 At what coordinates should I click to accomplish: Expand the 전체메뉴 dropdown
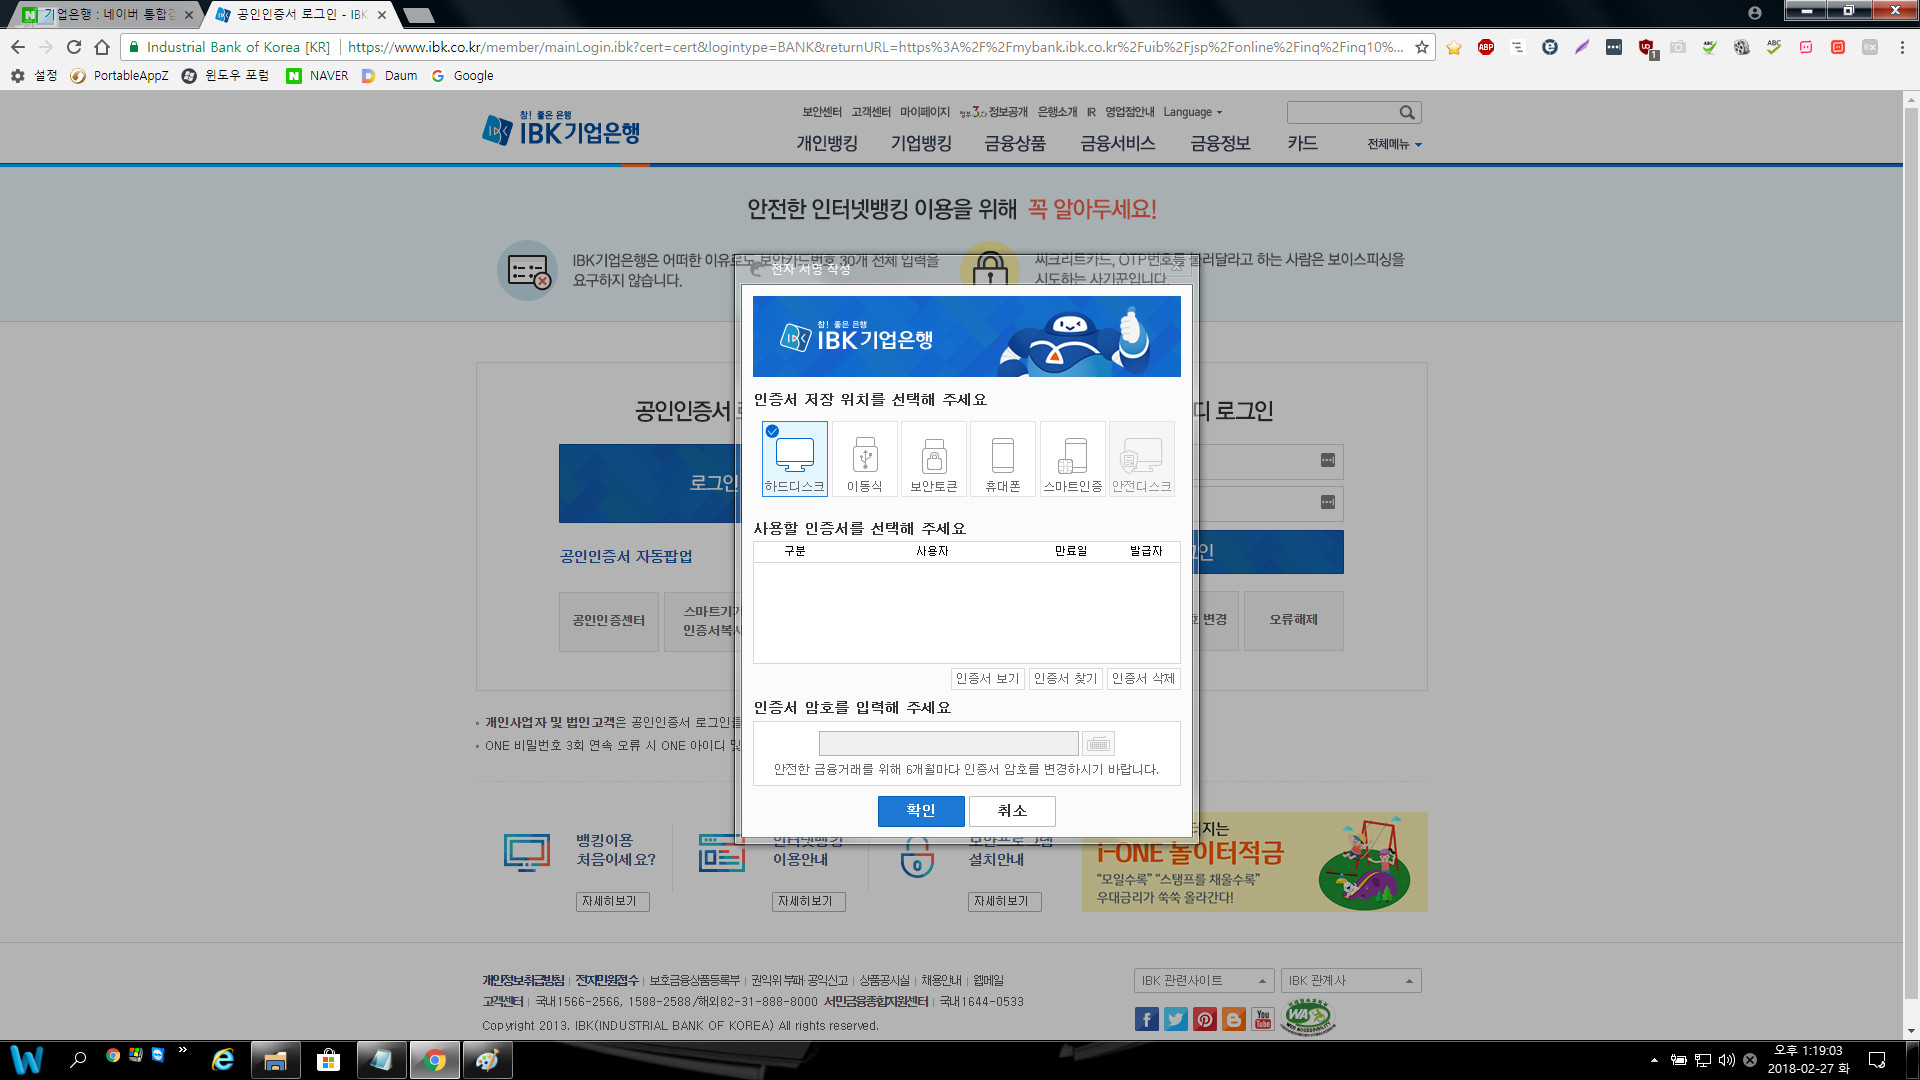pos(1394,144)
